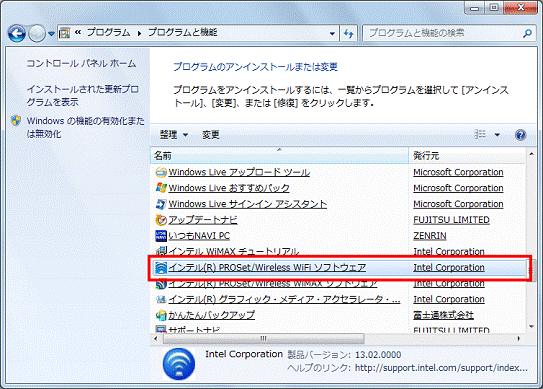543x389 pixels.
Task: Open the recent pages dropdown arrow
Action: click(52, 34)
